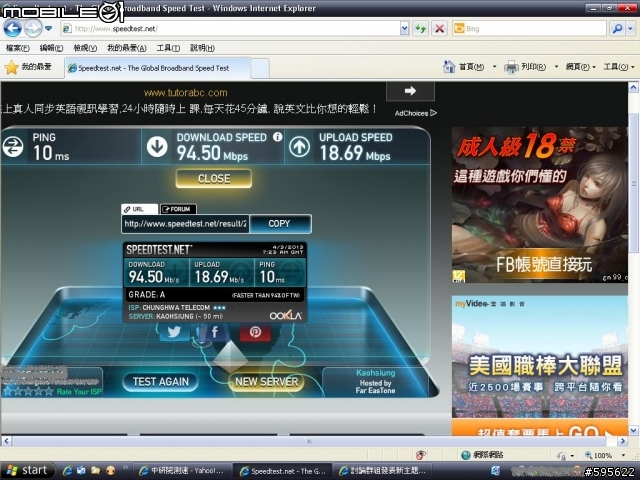Expand the address bar URL history dropdown
This screenshot has height=480, width=640.
(404, 29)
